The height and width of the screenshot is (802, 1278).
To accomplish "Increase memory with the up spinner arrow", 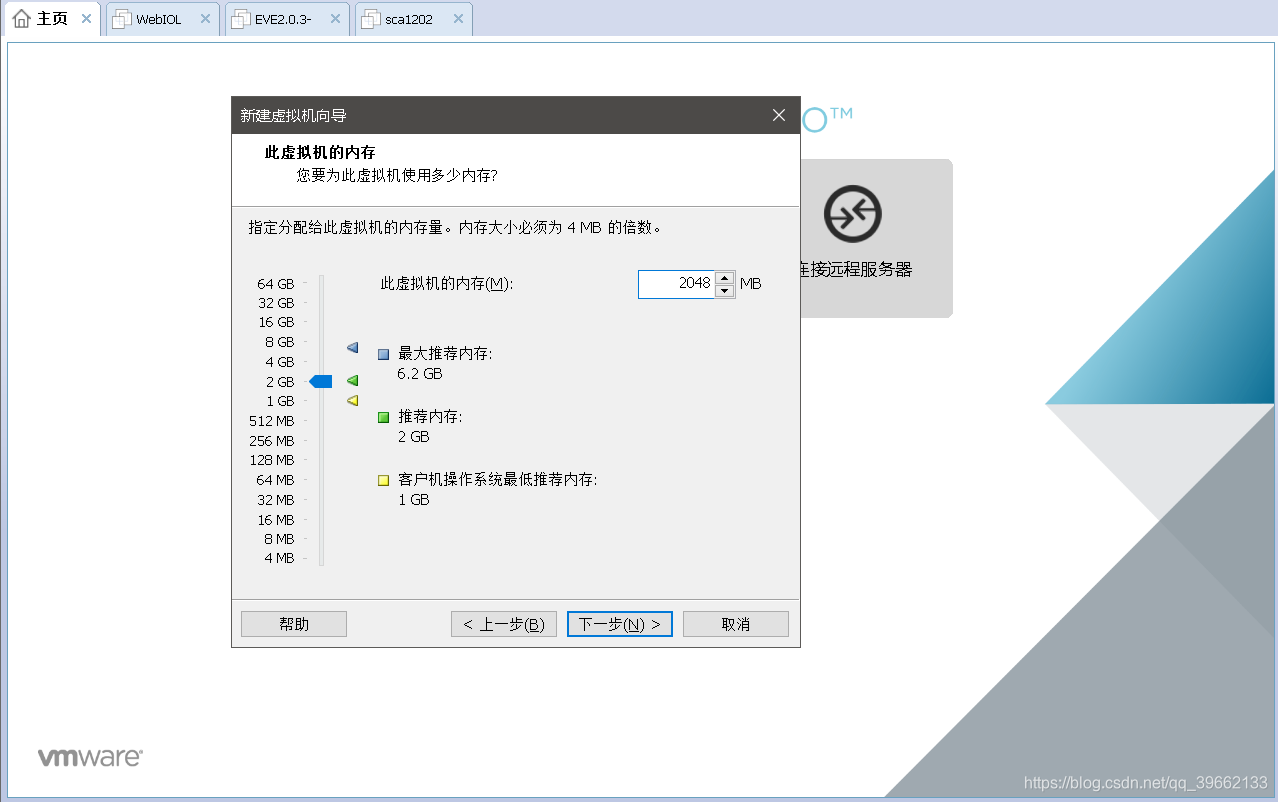I will (x=725, y=278).
